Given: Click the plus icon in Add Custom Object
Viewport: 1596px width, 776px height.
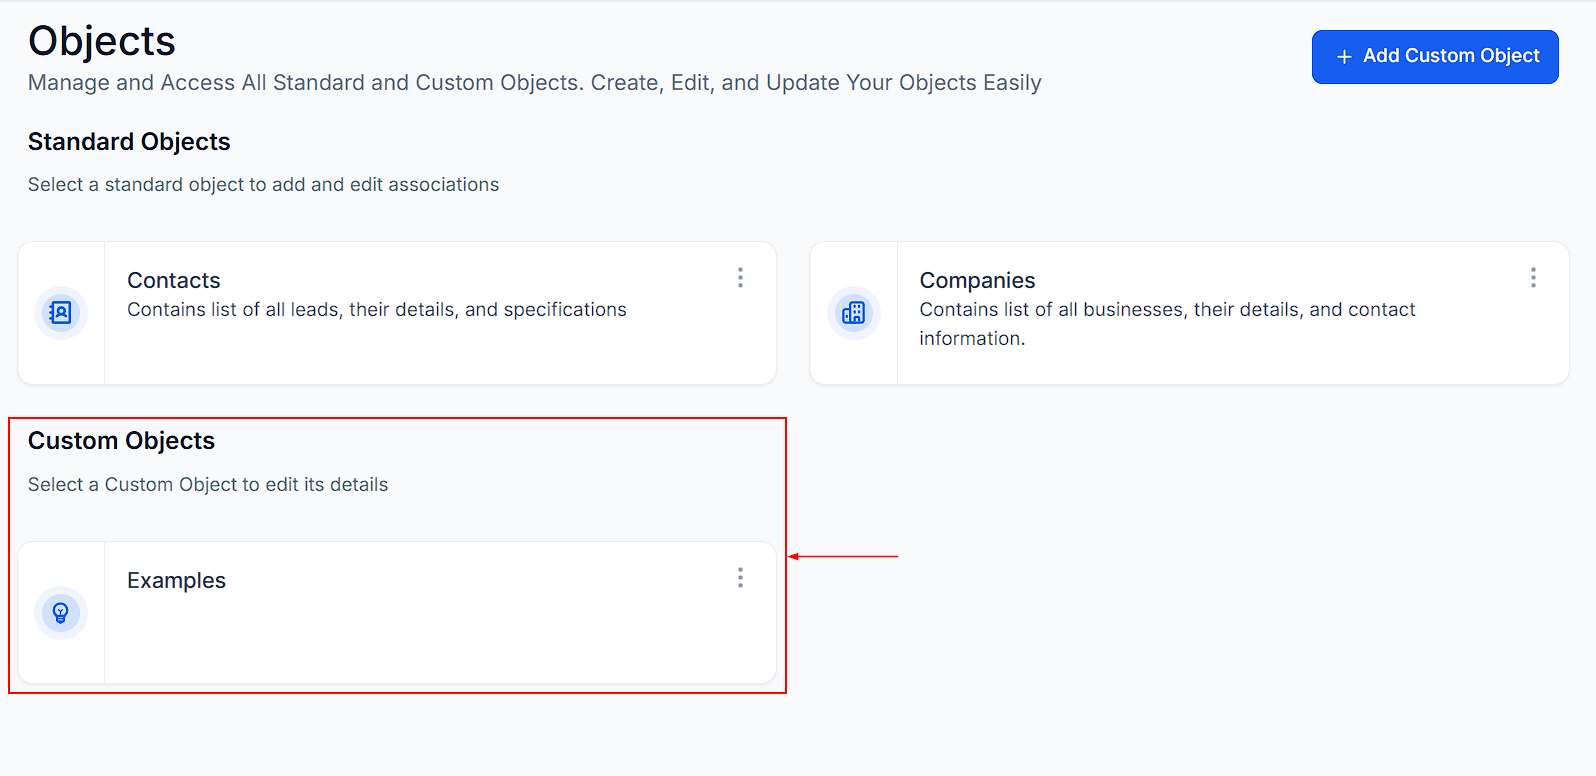Looking at the screenshot, I should click(1344, 57).
